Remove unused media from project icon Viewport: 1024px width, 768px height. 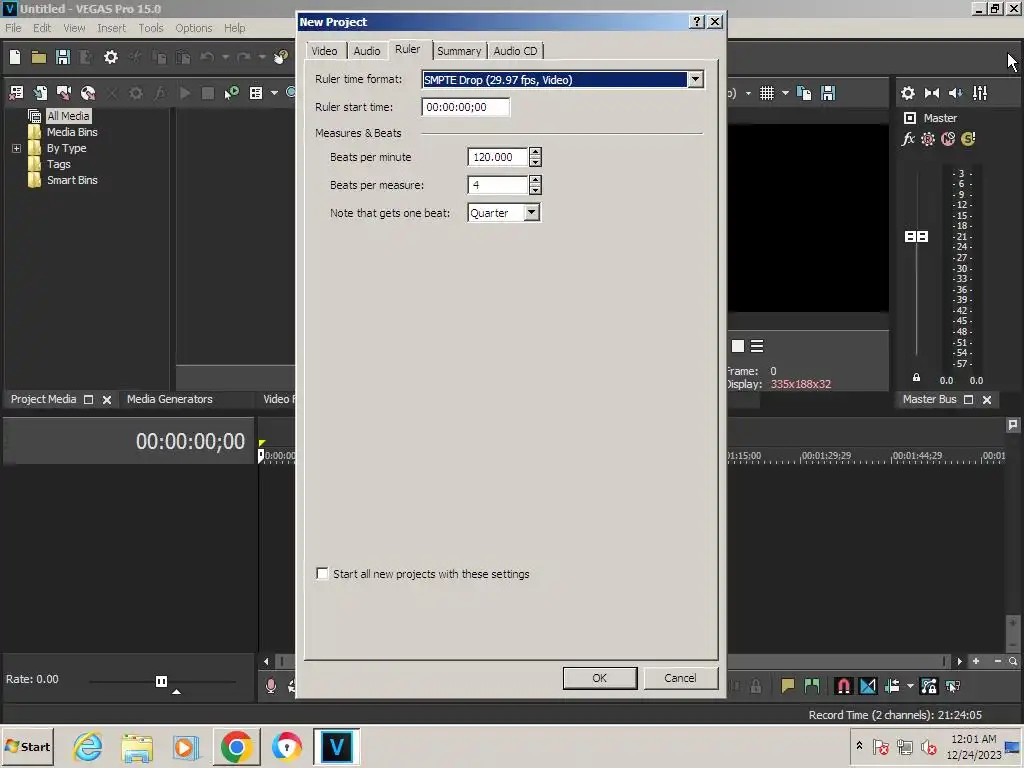pos(16,93)
